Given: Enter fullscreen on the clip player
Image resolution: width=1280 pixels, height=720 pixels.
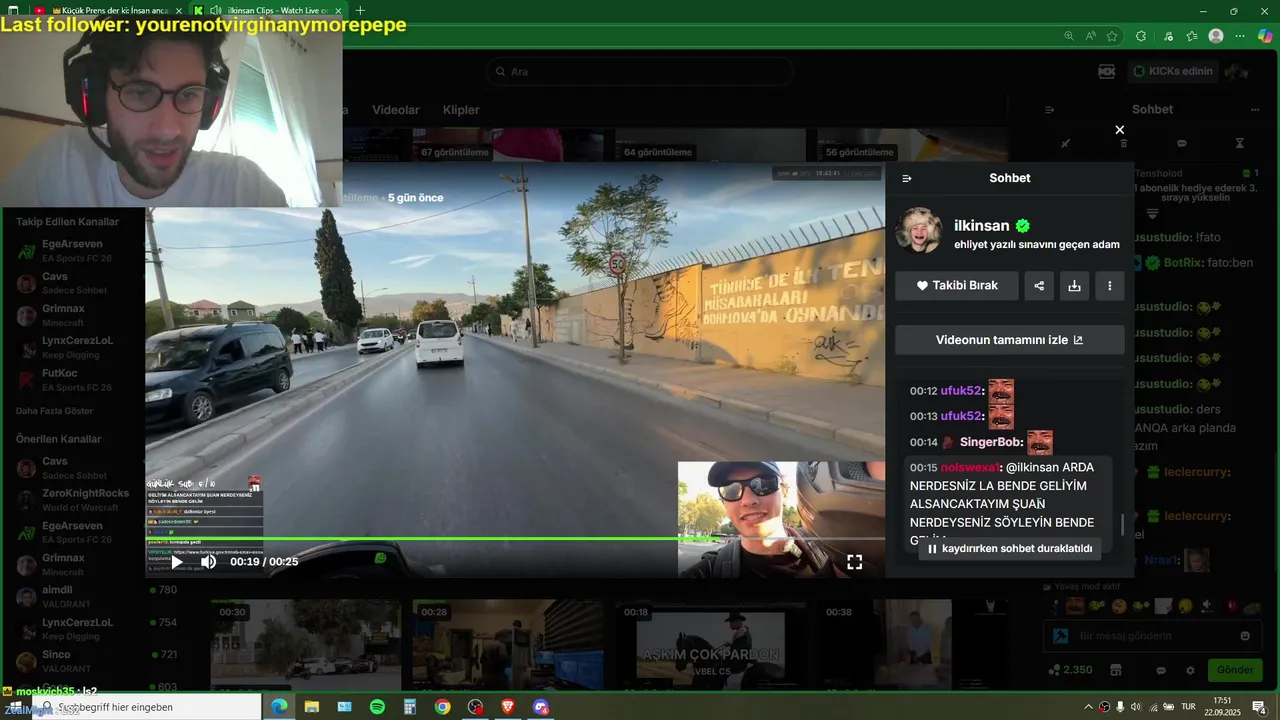Looking at the screenshot, I should (x=854, y=562).
